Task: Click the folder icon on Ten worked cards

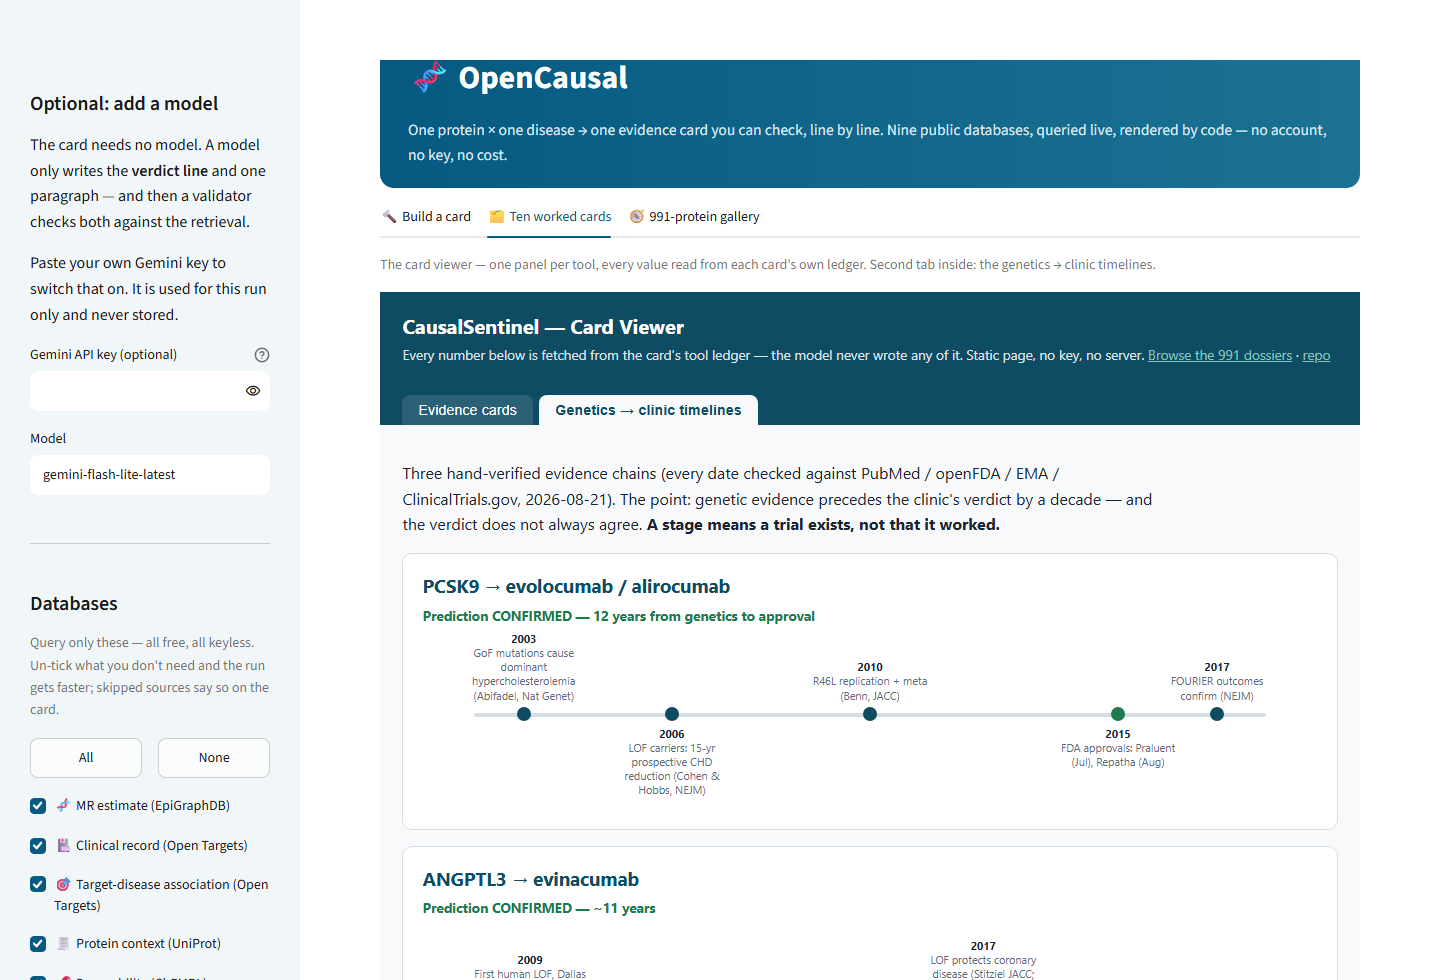Action: (x=496, y=217)
